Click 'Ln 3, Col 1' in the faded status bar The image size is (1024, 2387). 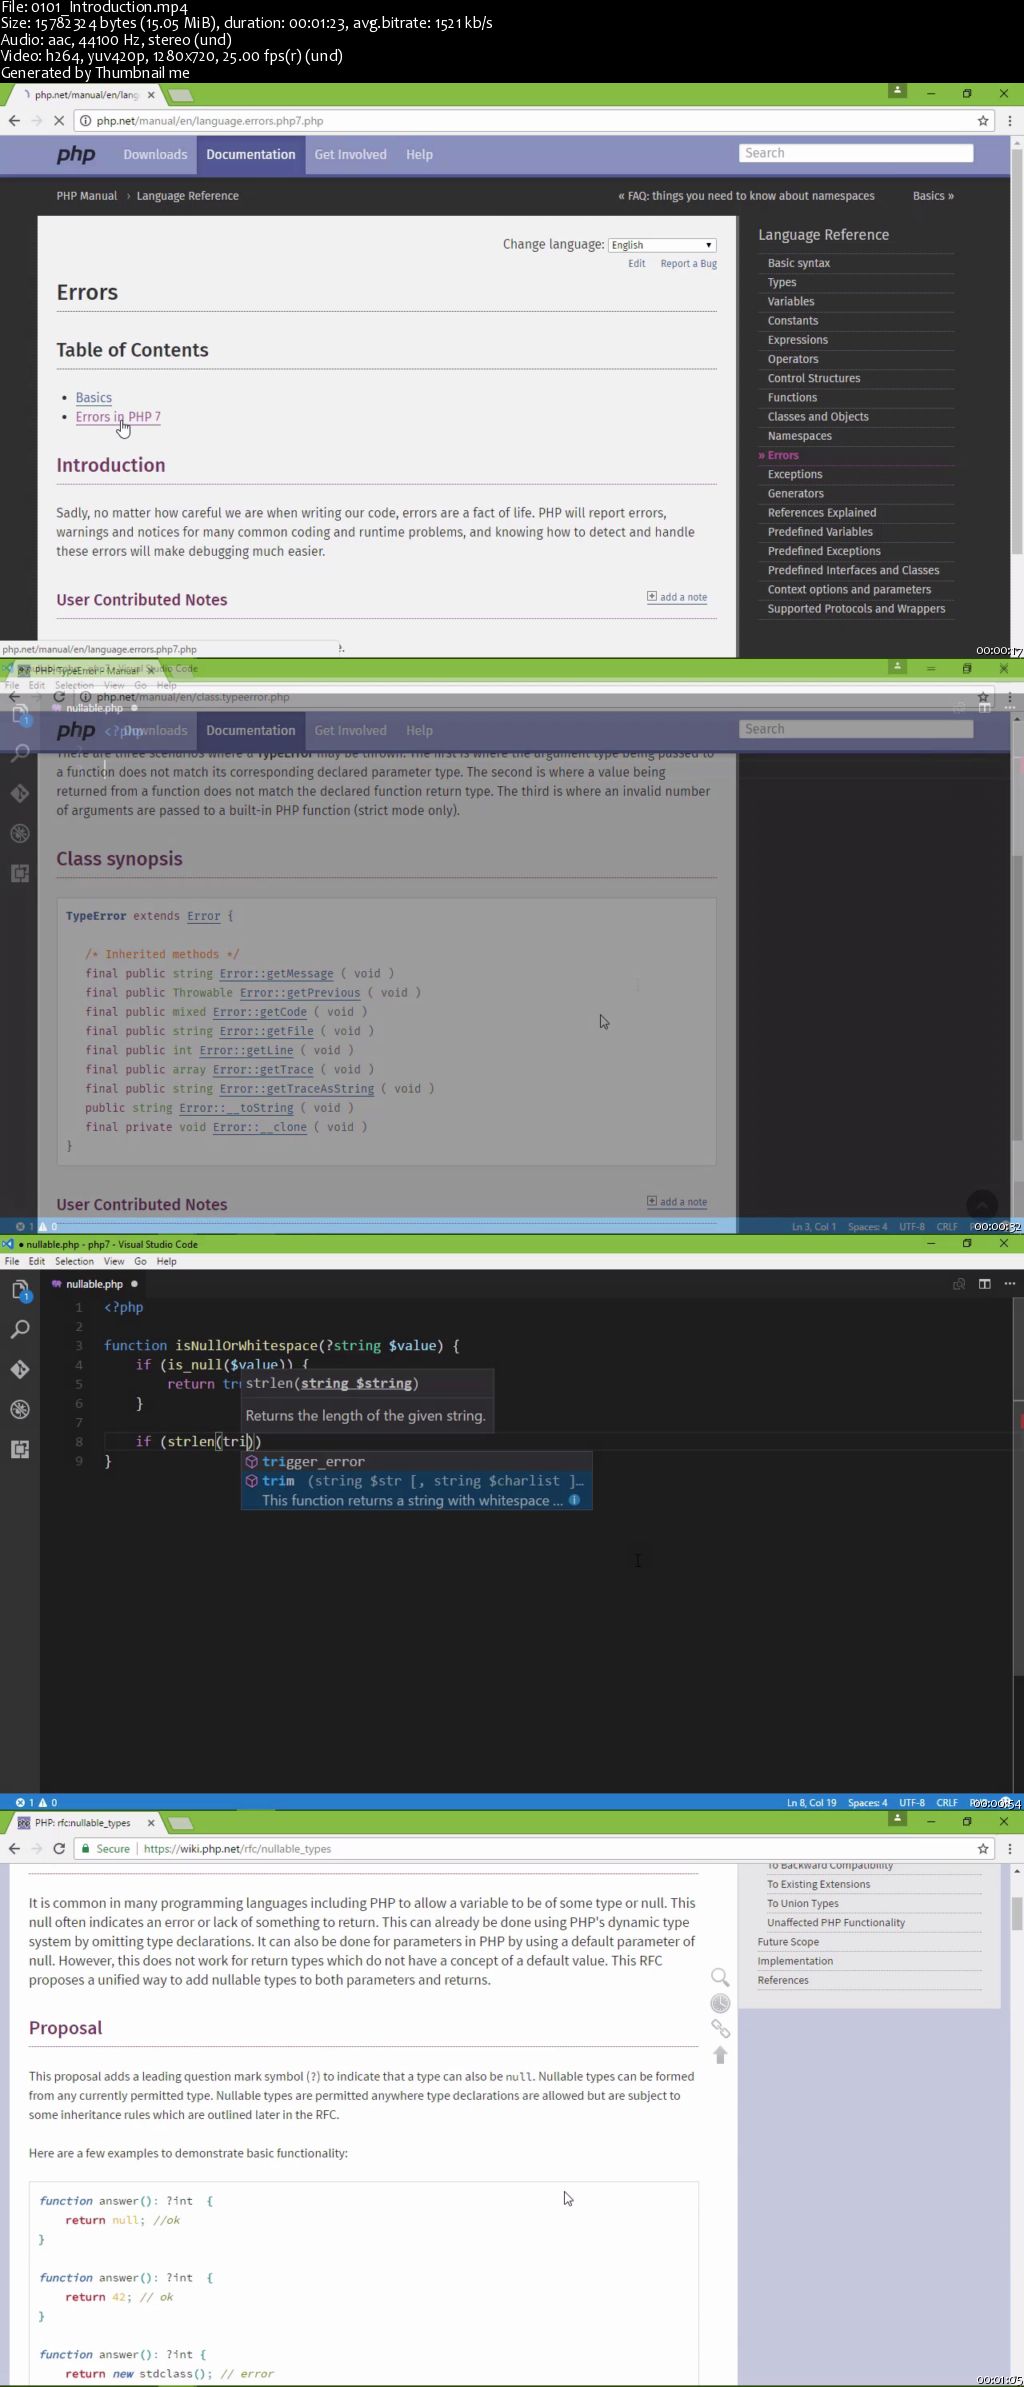point(813,1227)
